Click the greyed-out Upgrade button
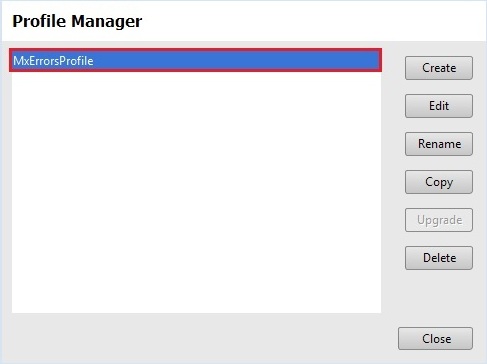Screen dimensions: 487x364 point(439,220)
